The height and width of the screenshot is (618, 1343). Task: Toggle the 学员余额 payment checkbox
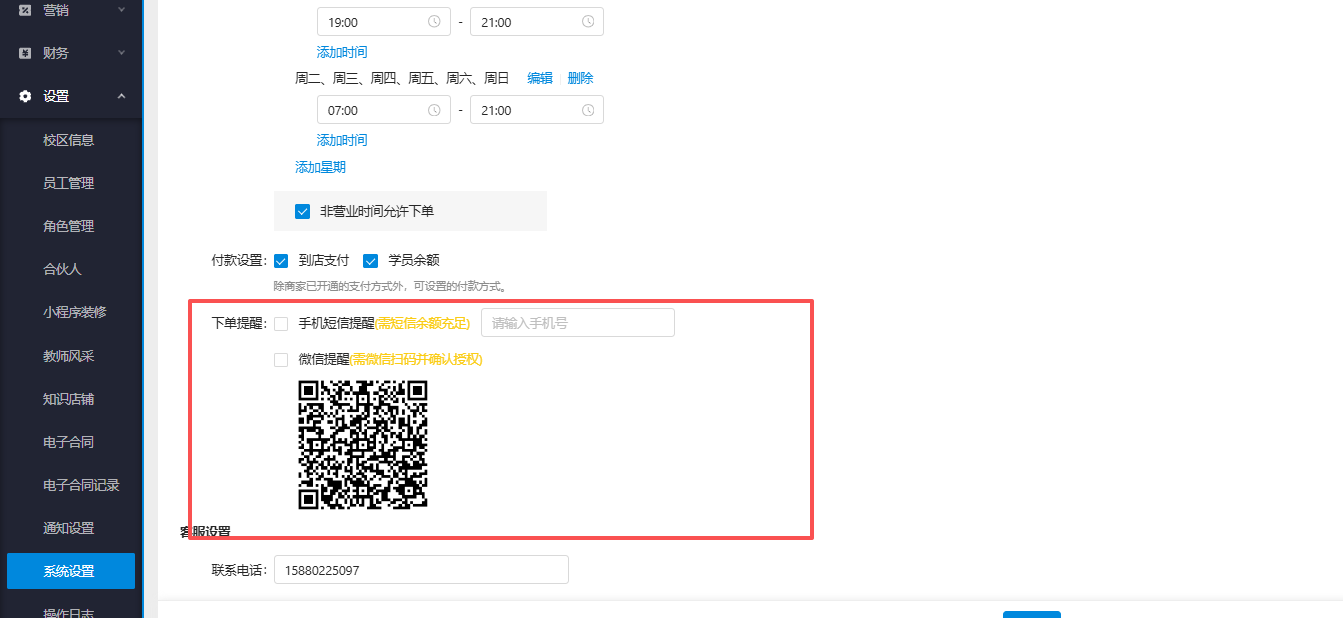[x=371, y=261]
